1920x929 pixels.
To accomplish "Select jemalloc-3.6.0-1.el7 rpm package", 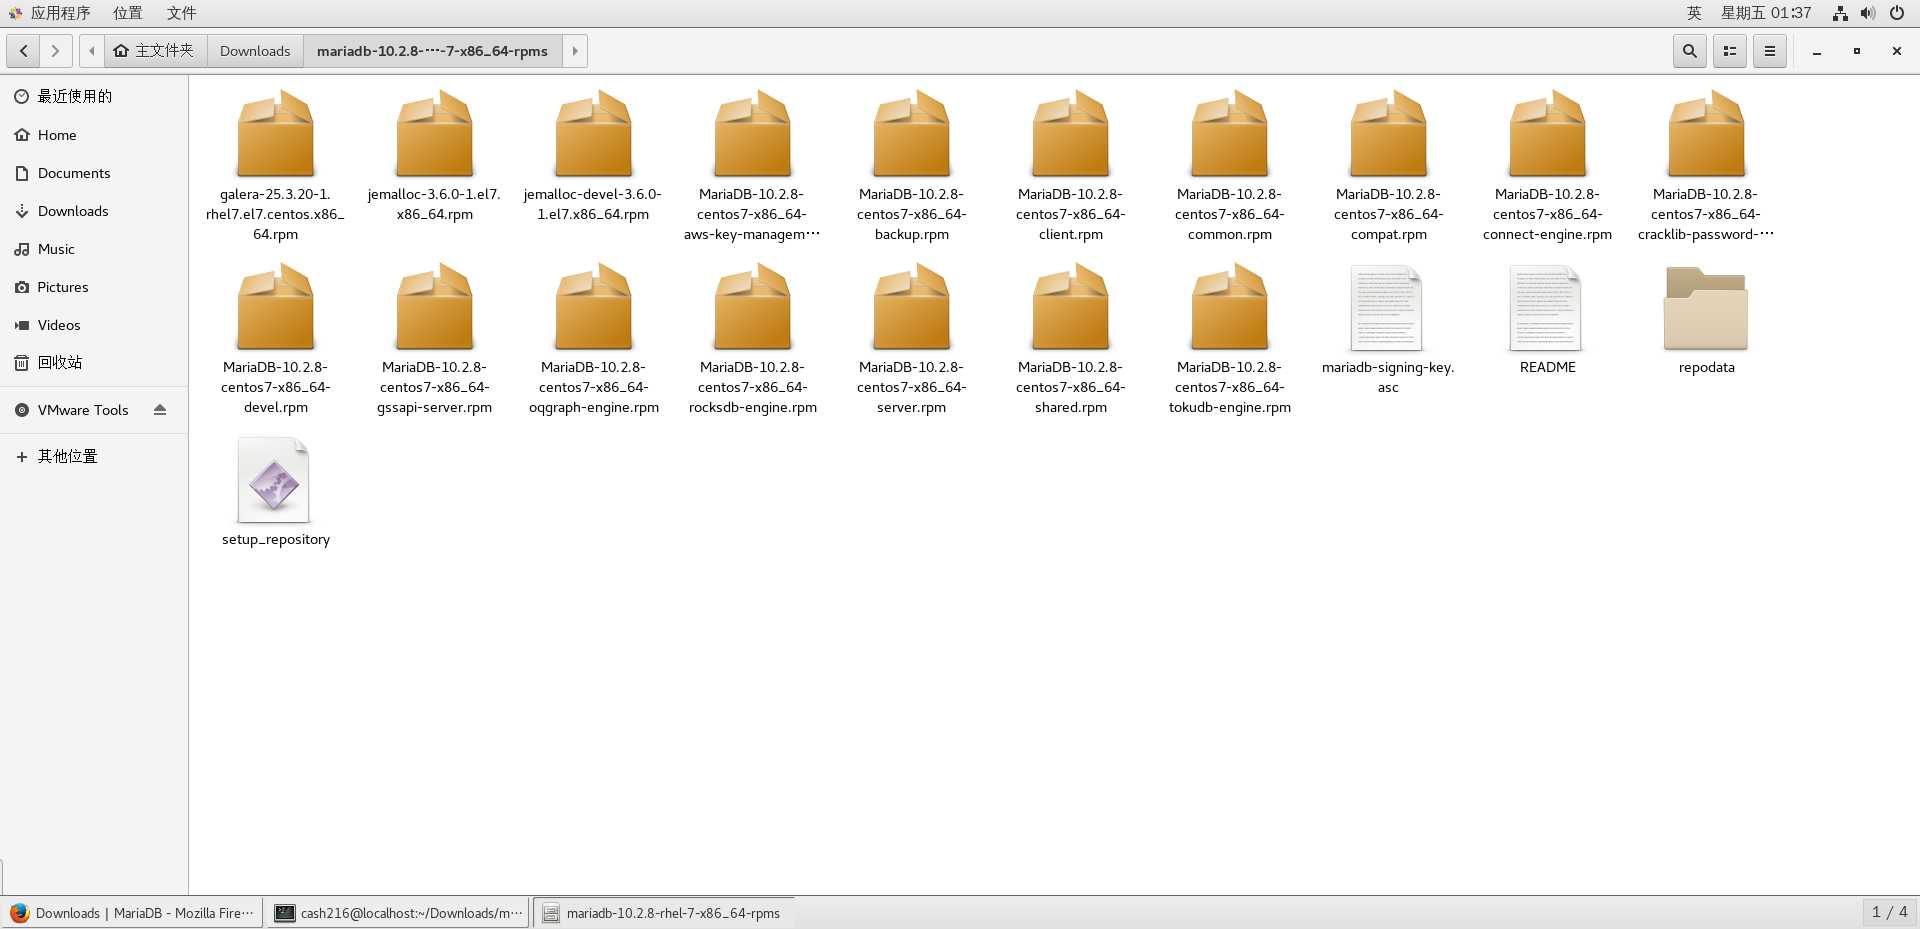I will [x=434, y=156].
